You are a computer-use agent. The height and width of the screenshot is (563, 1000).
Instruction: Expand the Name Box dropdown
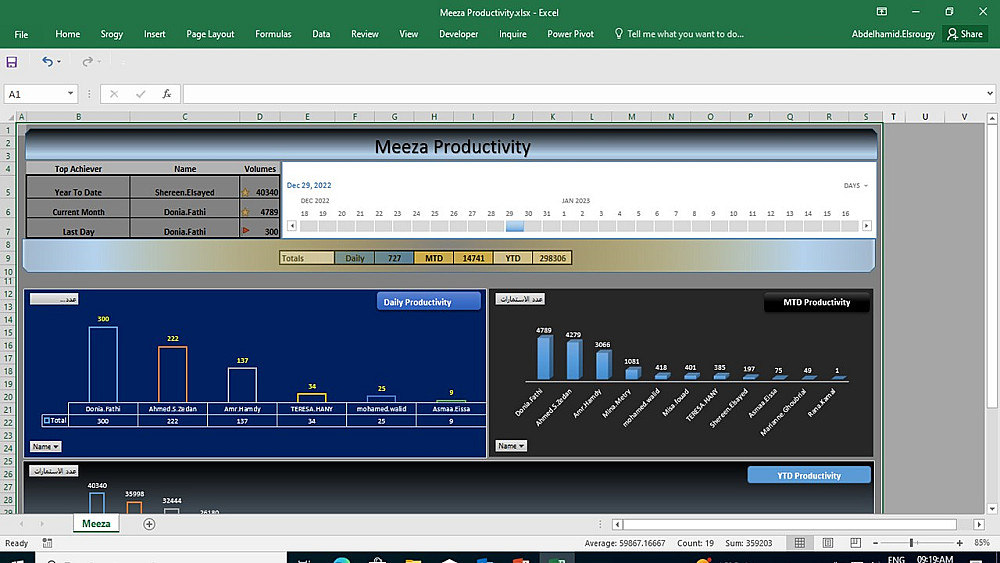[70, 94]
